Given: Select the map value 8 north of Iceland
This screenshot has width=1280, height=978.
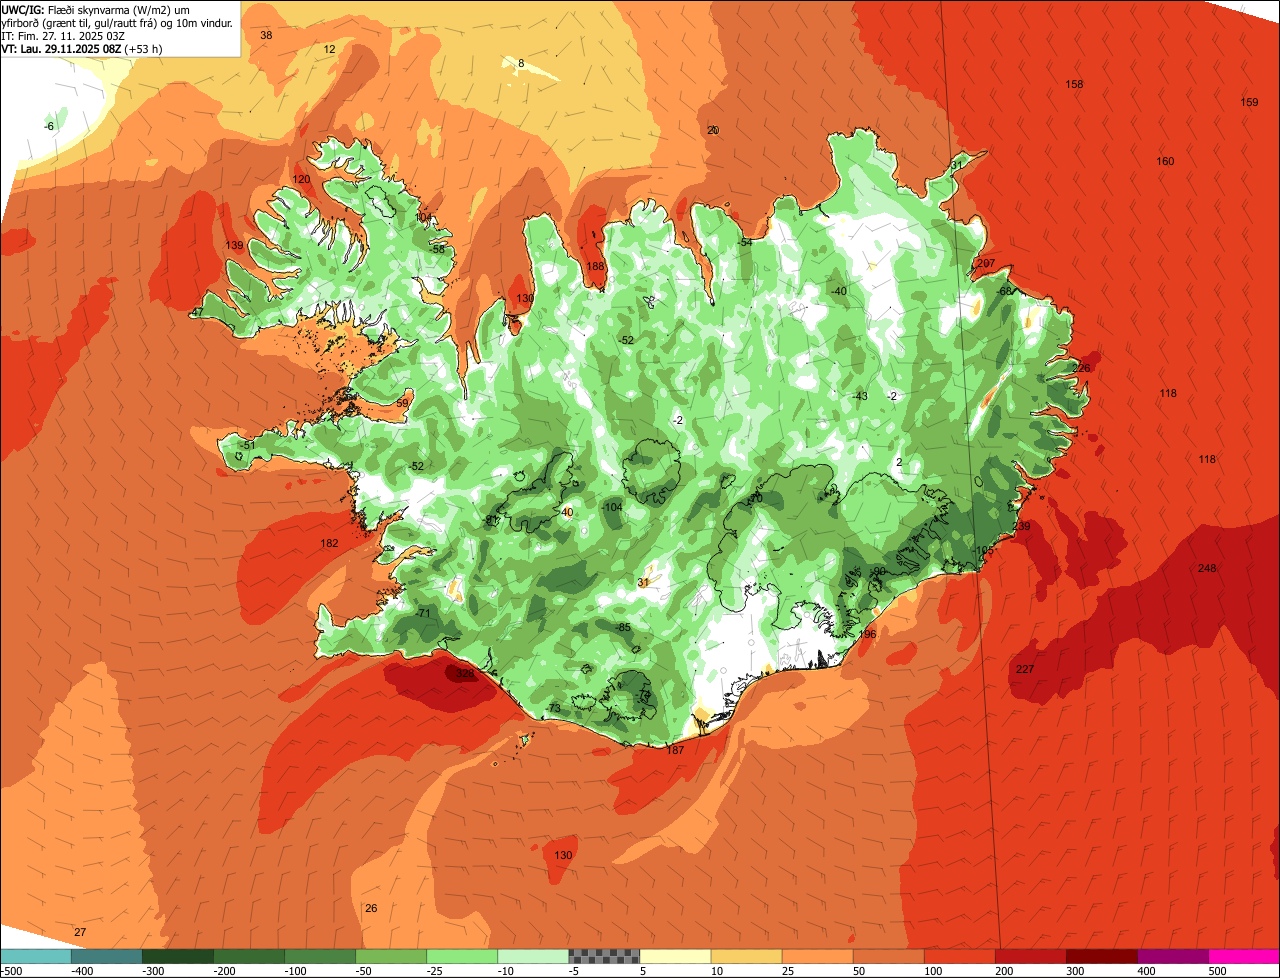Looking at the screenshot, I should pos(521,63).
